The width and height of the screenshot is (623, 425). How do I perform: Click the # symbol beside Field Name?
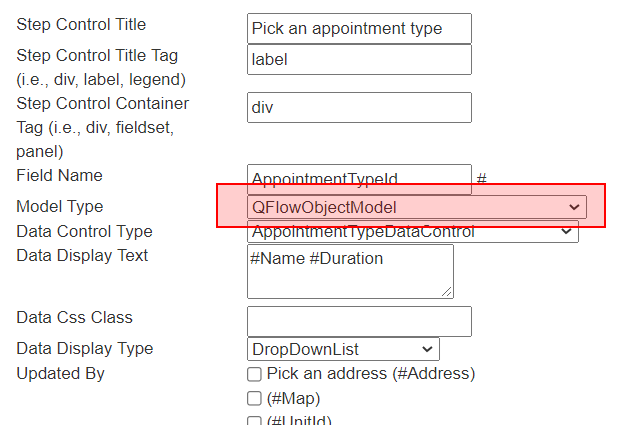[481, 179]
